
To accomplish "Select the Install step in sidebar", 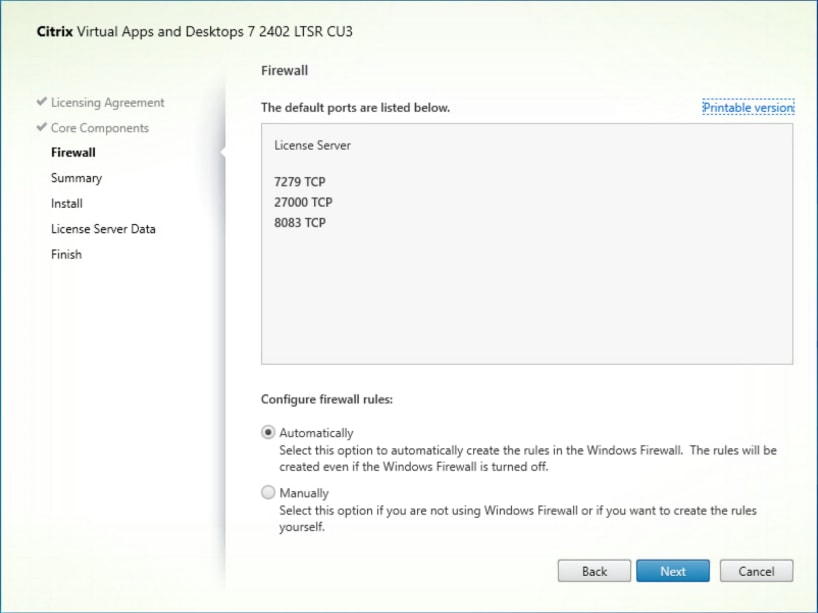I will click(67, 203).
